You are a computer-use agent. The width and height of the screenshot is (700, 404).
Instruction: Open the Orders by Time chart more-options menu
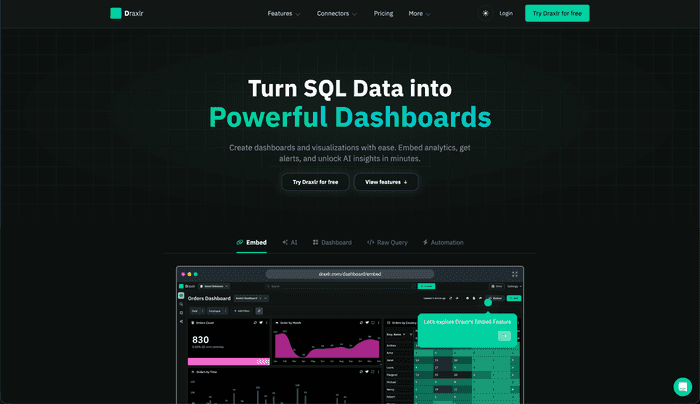click(x=379, y=372)
